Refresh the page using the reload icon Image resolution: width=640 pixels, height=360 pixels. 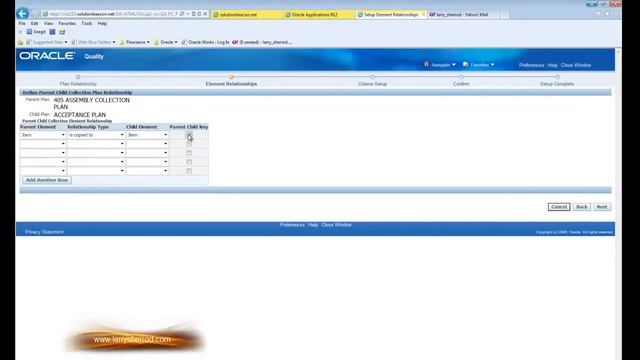pos(199,14)
